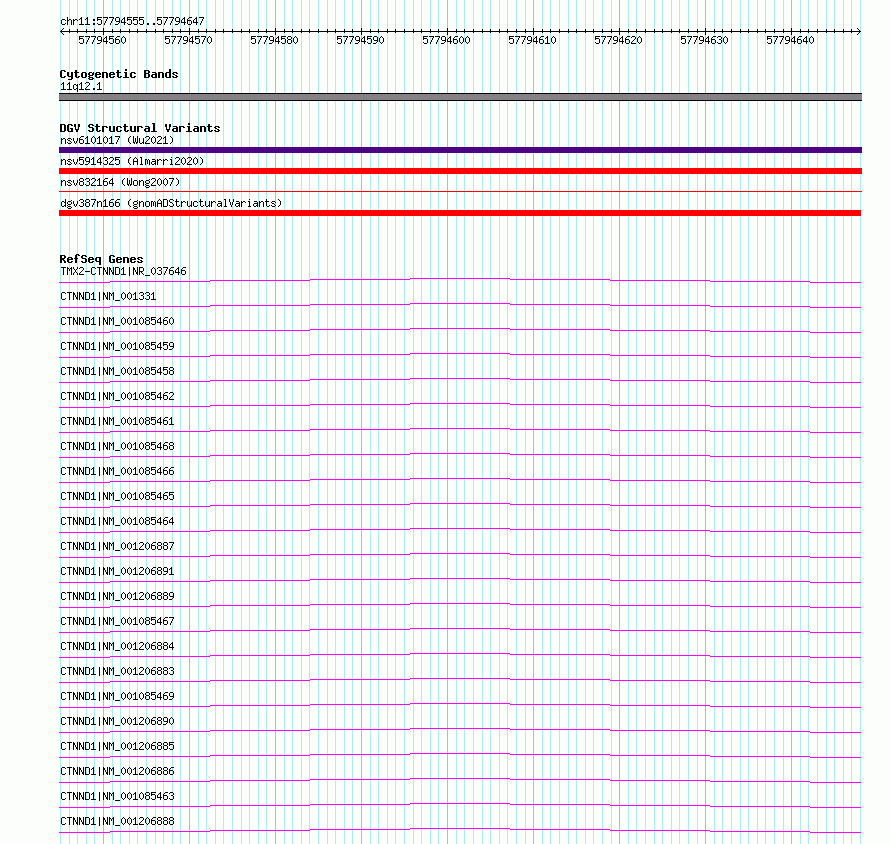Select transcript CTNND1|NM_001206885
The image size is (890, 844).
coord(117,746)
